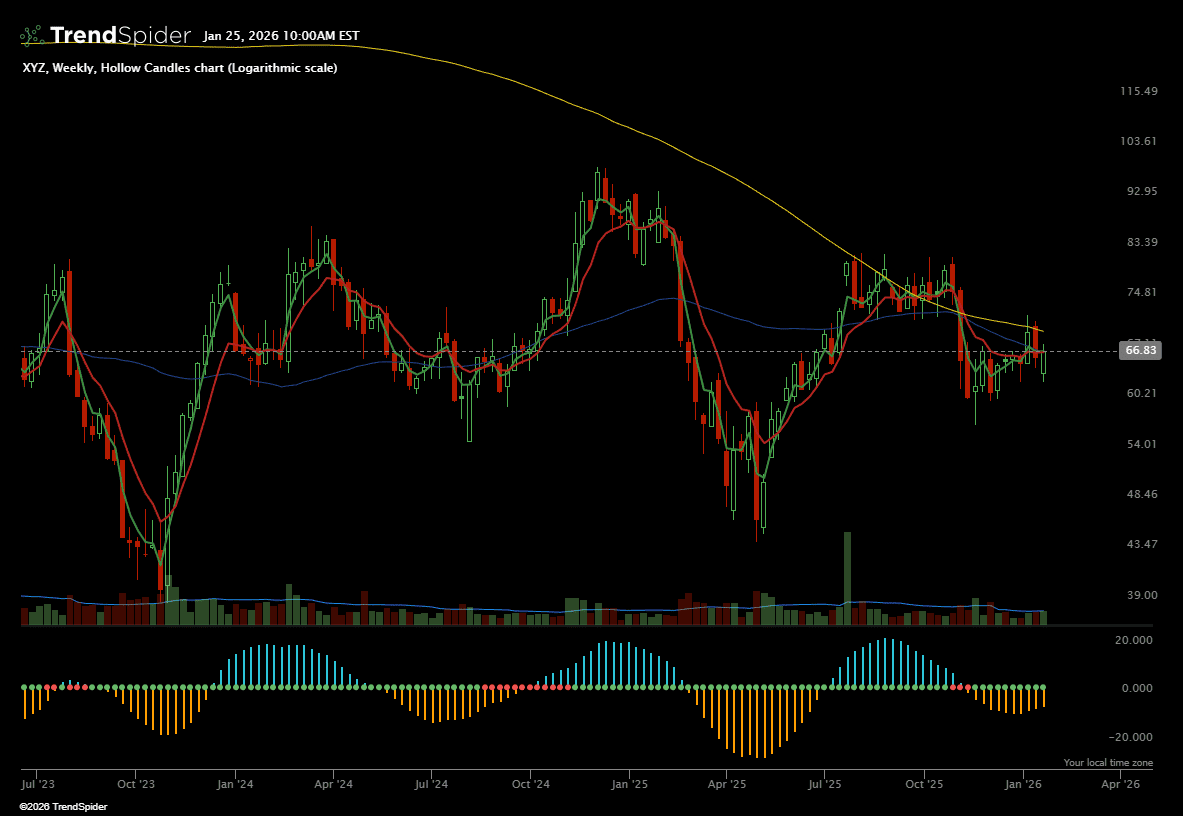Click the 83.39 price axis label

pyautogui.click(x=1139, y=242)
